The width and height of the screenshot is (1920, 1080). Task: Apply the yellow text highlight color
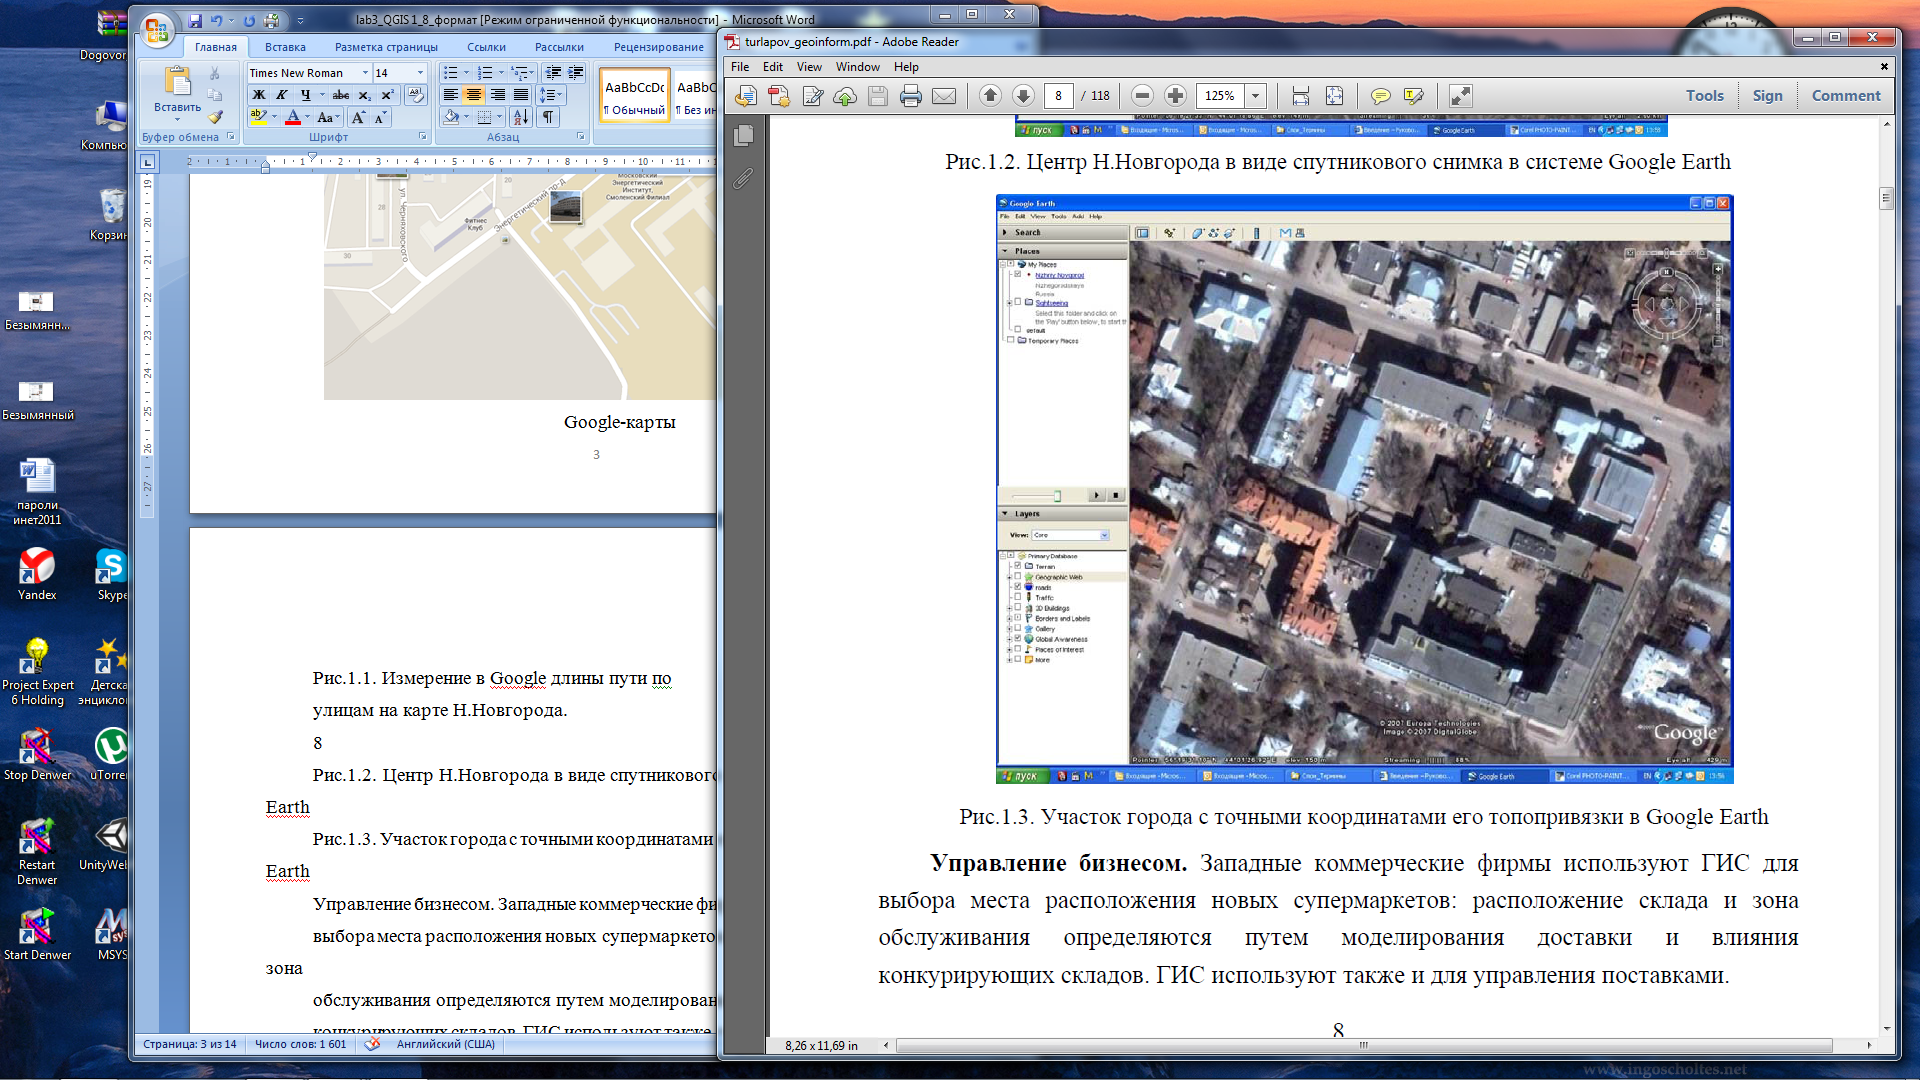coord(258,117)
